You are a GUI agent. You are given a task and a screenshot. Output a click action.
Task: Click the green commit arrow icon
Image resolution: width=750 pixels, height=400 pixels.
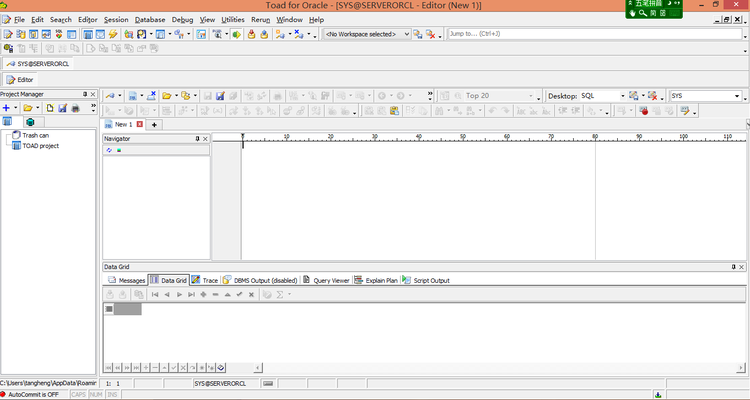pos(236,34)
